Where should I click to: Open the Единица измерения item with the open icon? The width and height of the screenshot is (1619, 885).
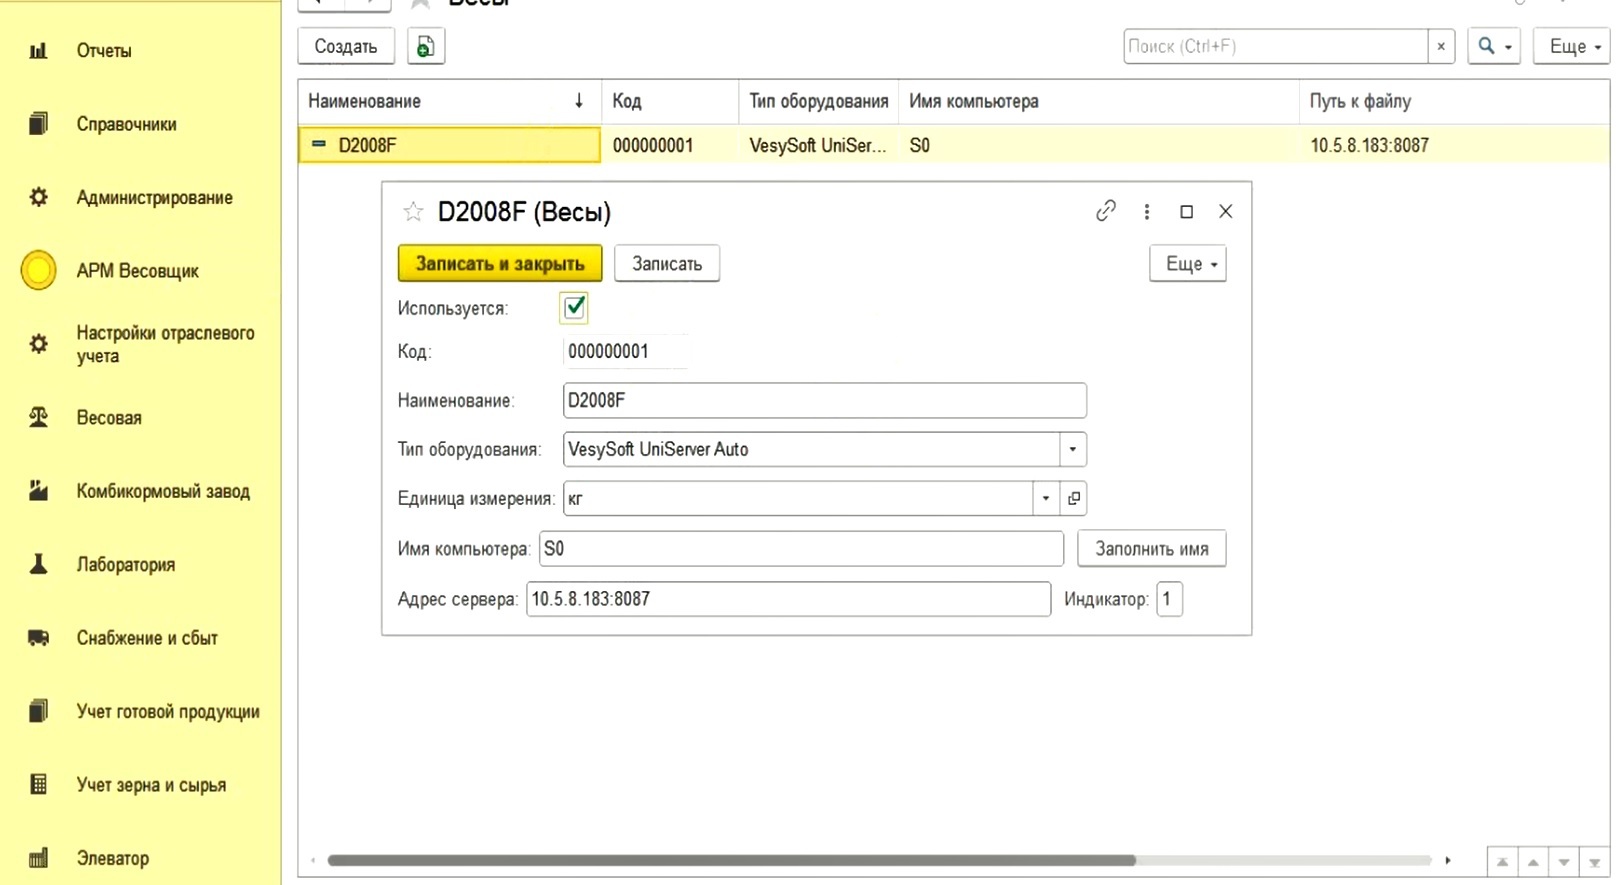click(x=1074, y=498)
